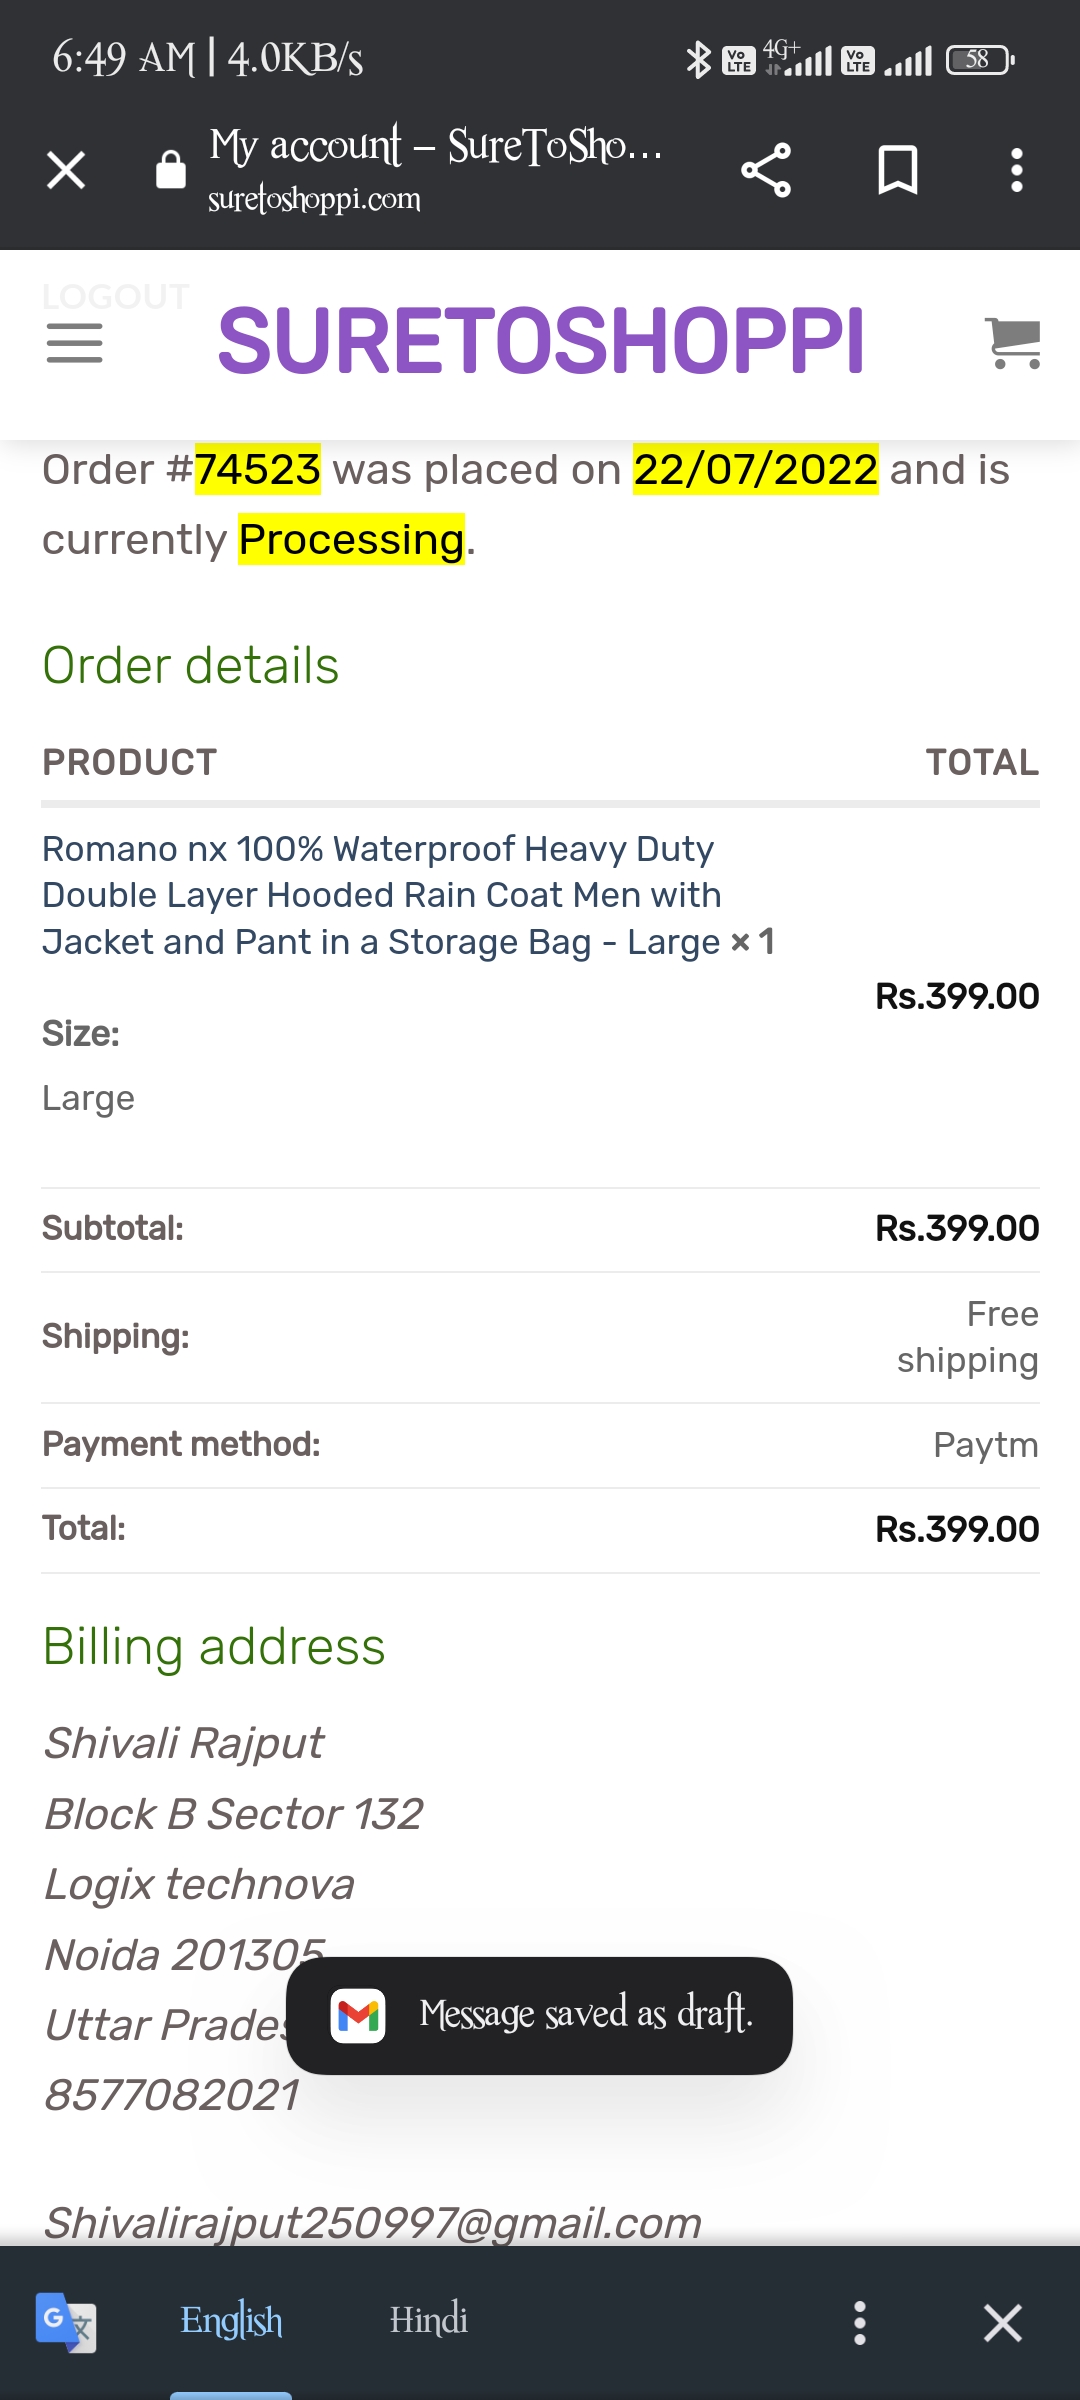Tap the Google Translate icon
Viewport: 1080px width, 2400px height.
point(66,2322)
